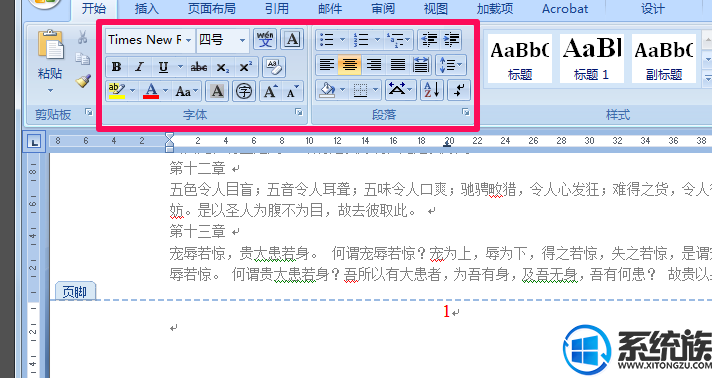Toggle Center text alignment

pos(350,65)
